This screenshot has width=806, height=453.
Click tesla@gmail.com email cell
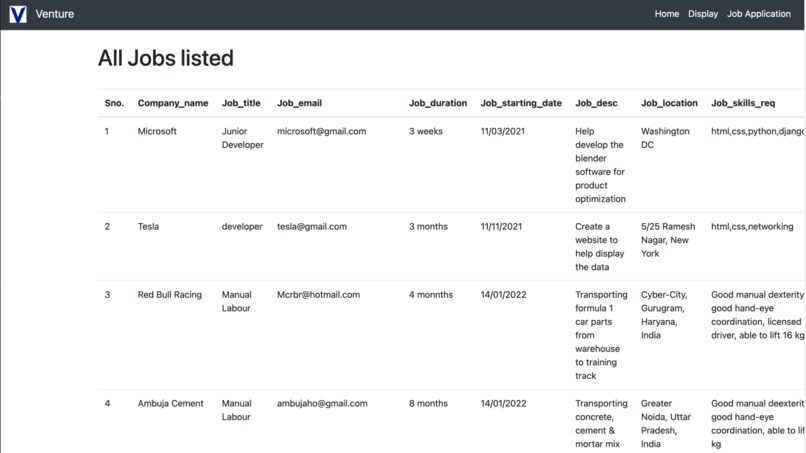tap(312, 226)
